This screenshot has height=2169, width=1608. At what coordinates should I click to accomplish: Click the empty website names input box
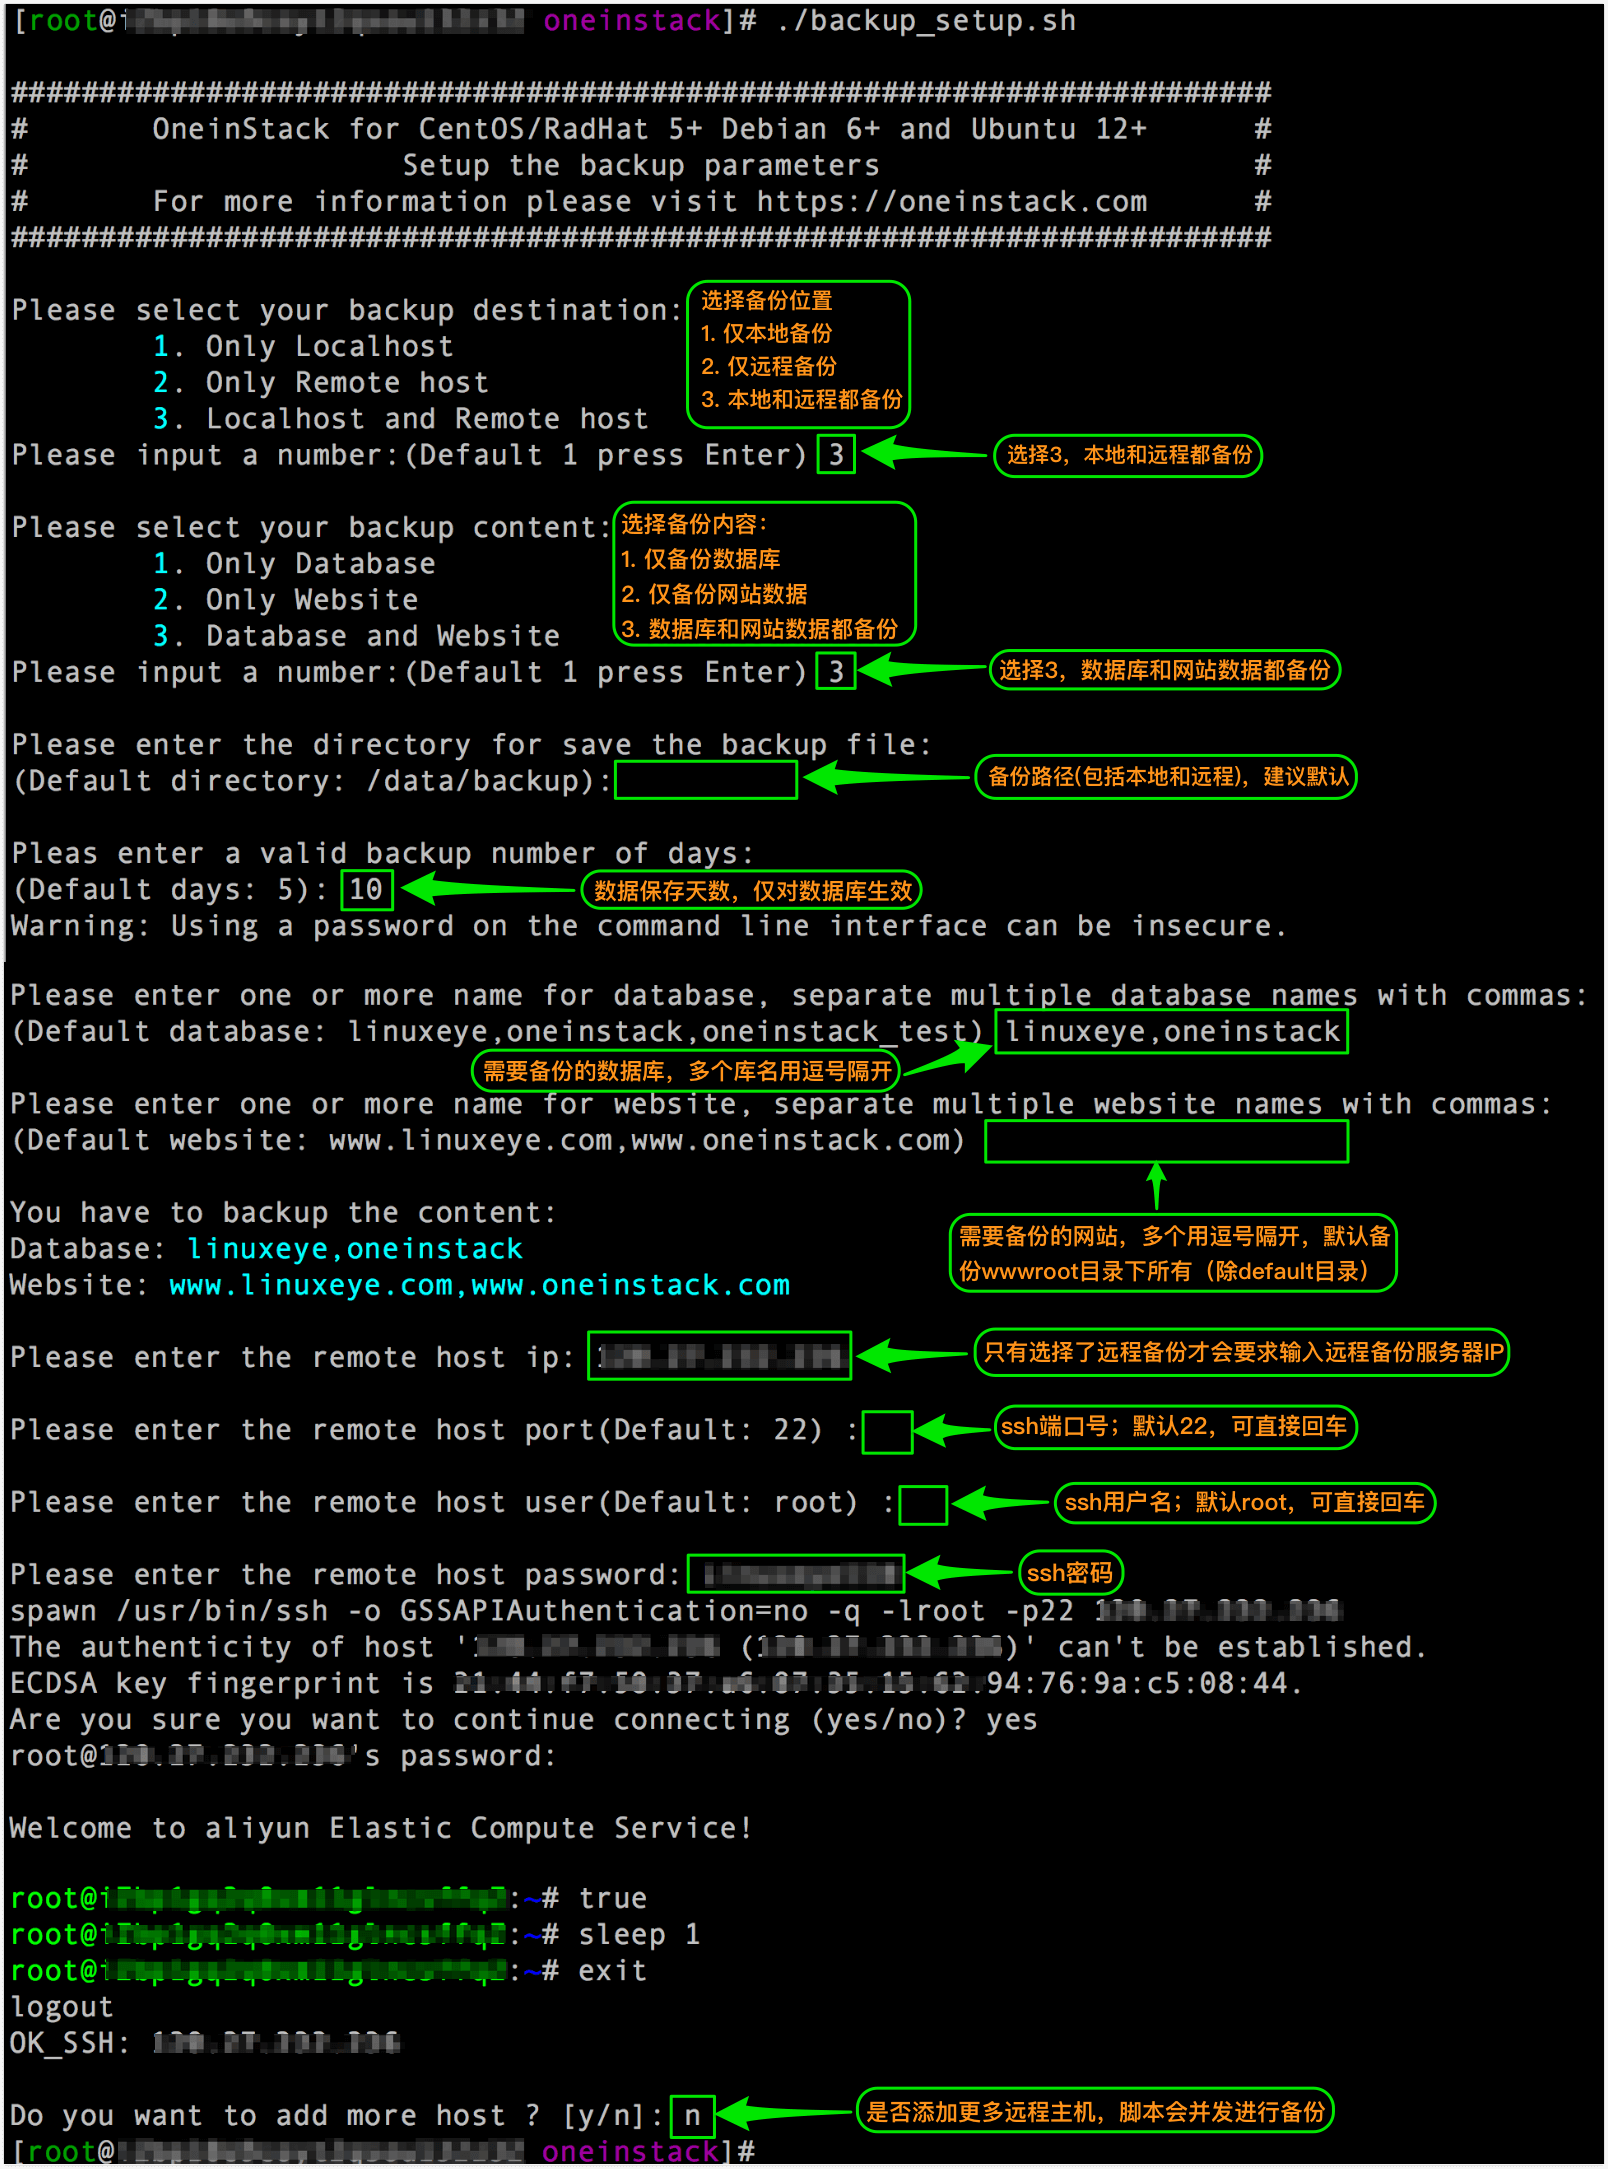point(1166,1141)
